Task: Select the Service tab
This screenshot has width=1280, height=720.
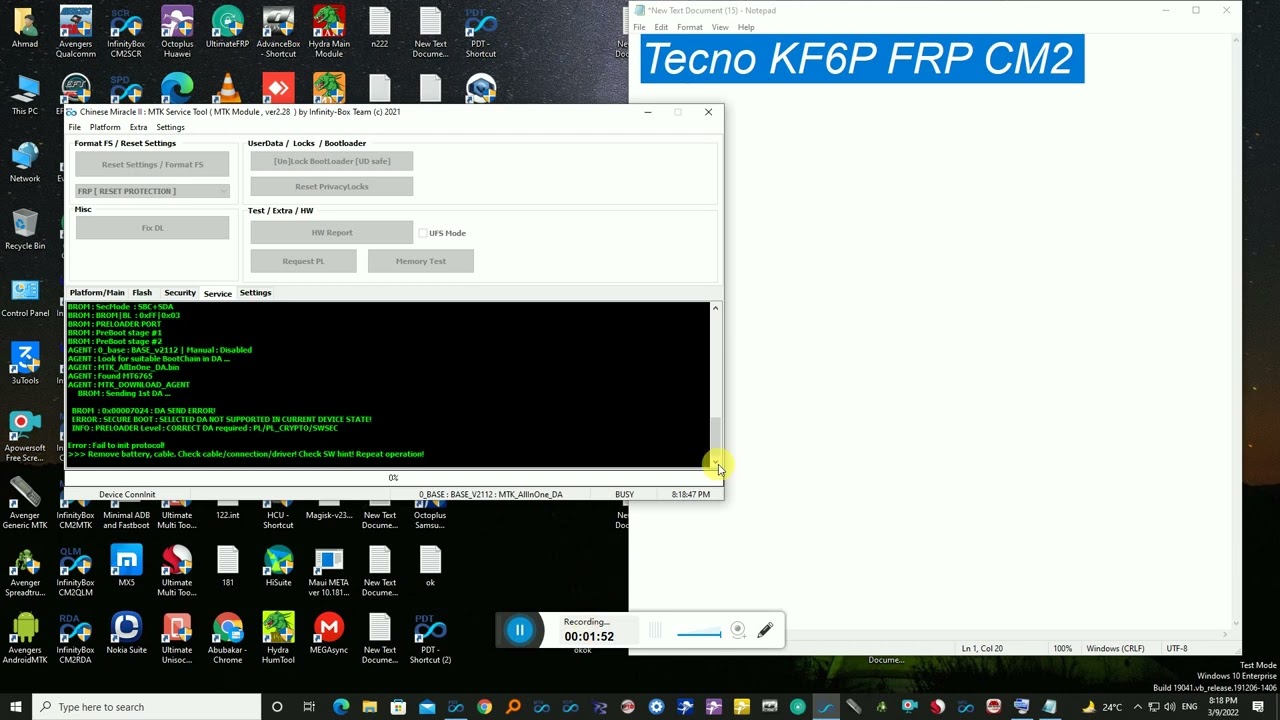Action: tap(217, 293)
